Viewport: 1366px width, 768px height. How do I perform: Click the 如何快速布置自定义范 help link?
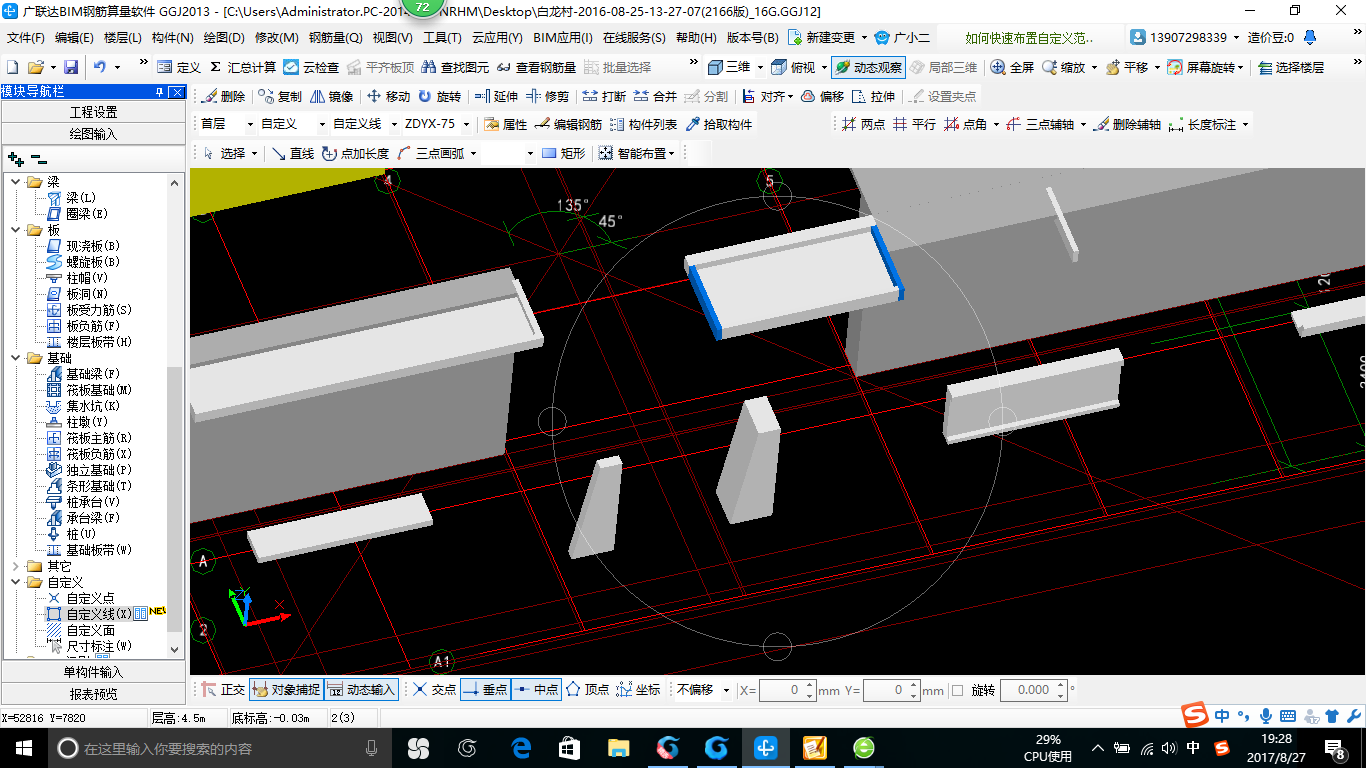[1028, 38]
